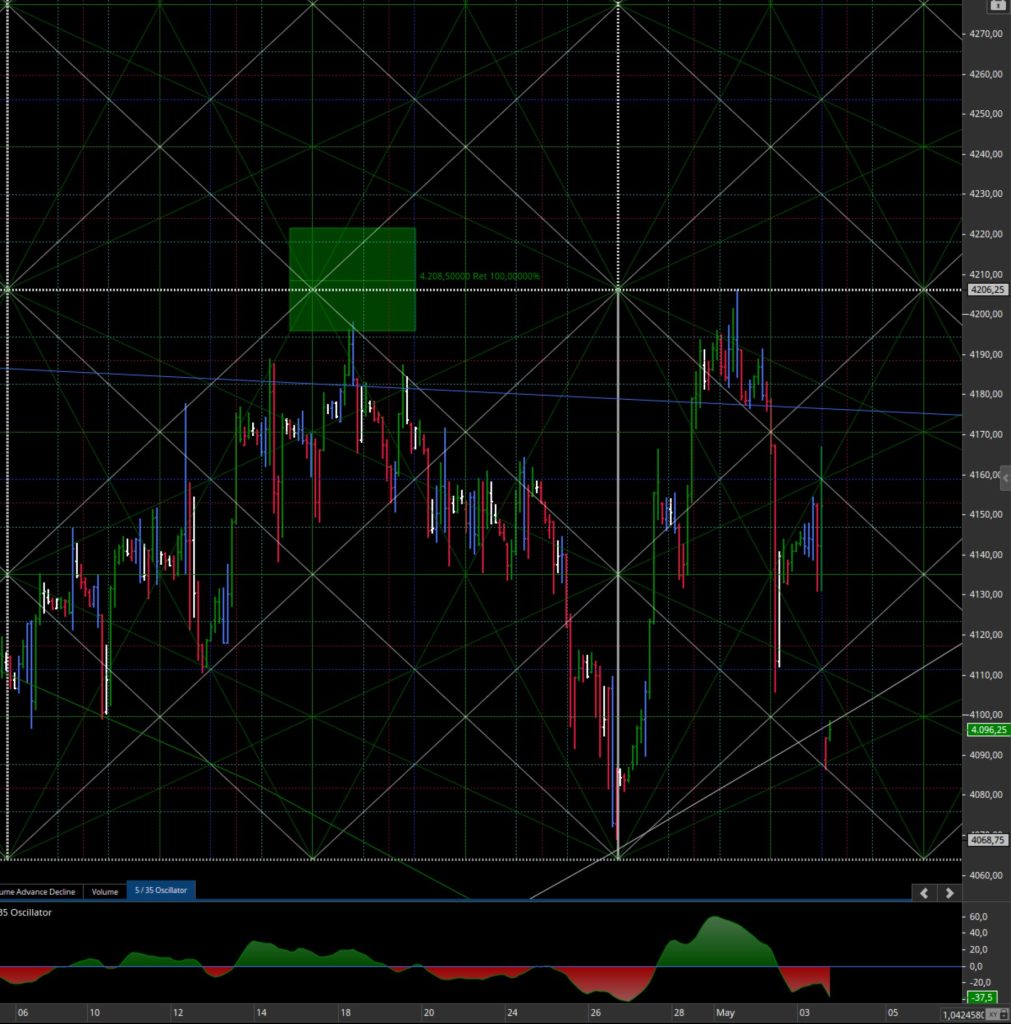Click the green 4.096,25 last price label
This screenshot has width=1011, height=1024.
tap(989, 729)
